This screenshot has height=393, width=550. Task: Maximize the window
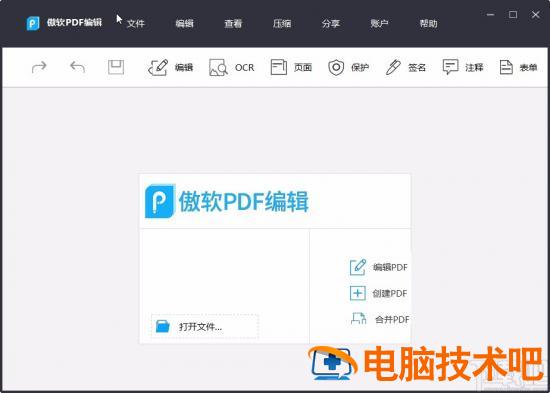[x=513, y=15]
